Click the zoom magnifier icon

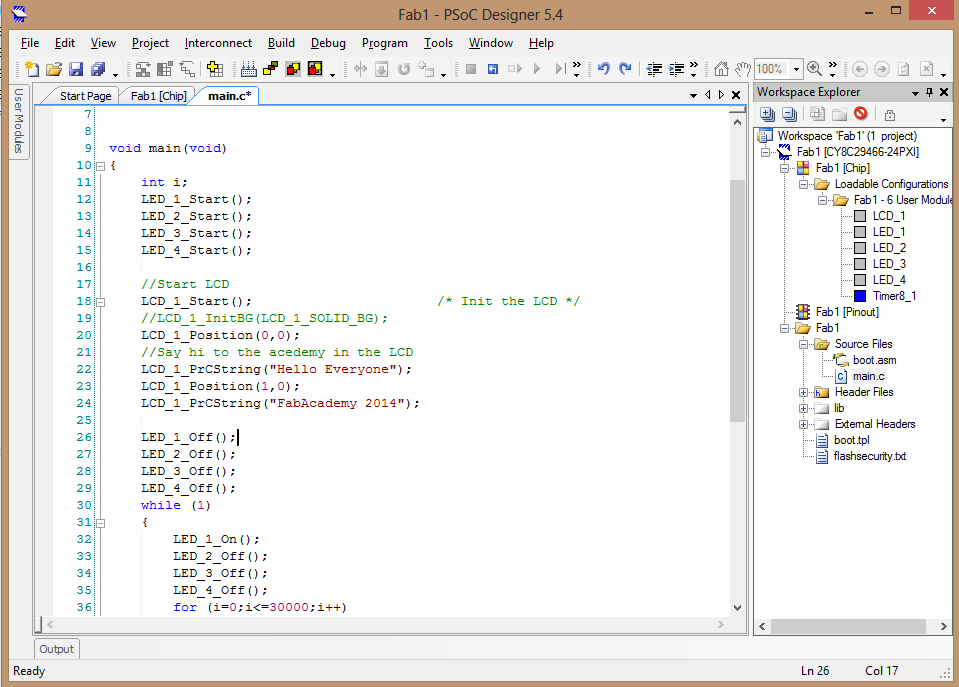click(x=814, y=69)
